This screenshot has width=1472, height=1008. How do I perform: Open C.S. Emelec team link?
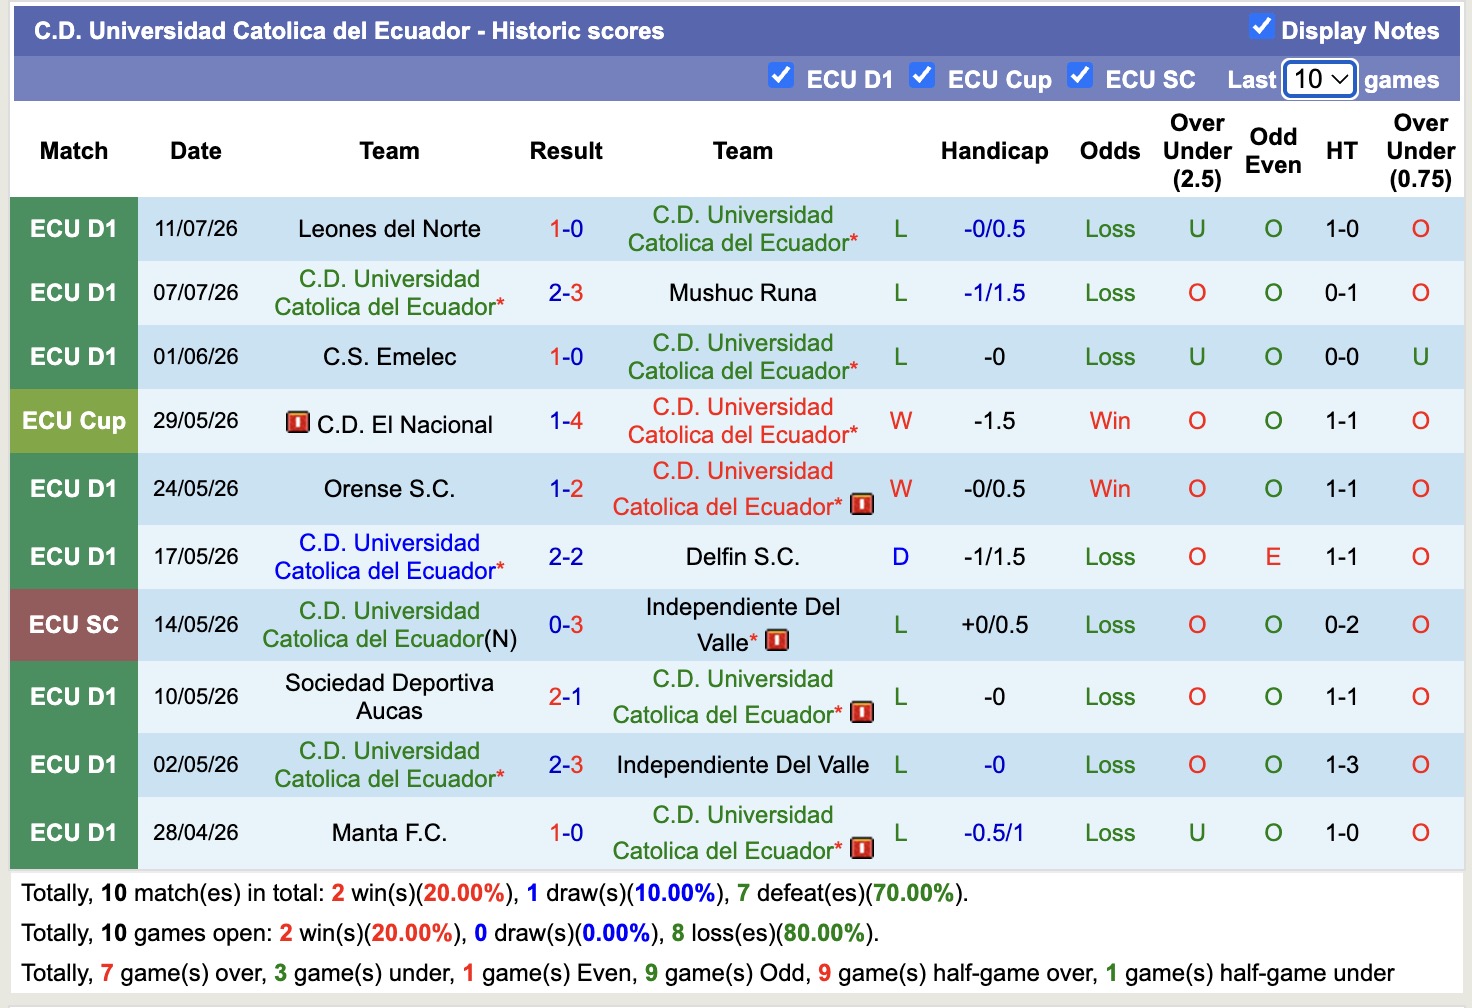click(x=389, y=357)
